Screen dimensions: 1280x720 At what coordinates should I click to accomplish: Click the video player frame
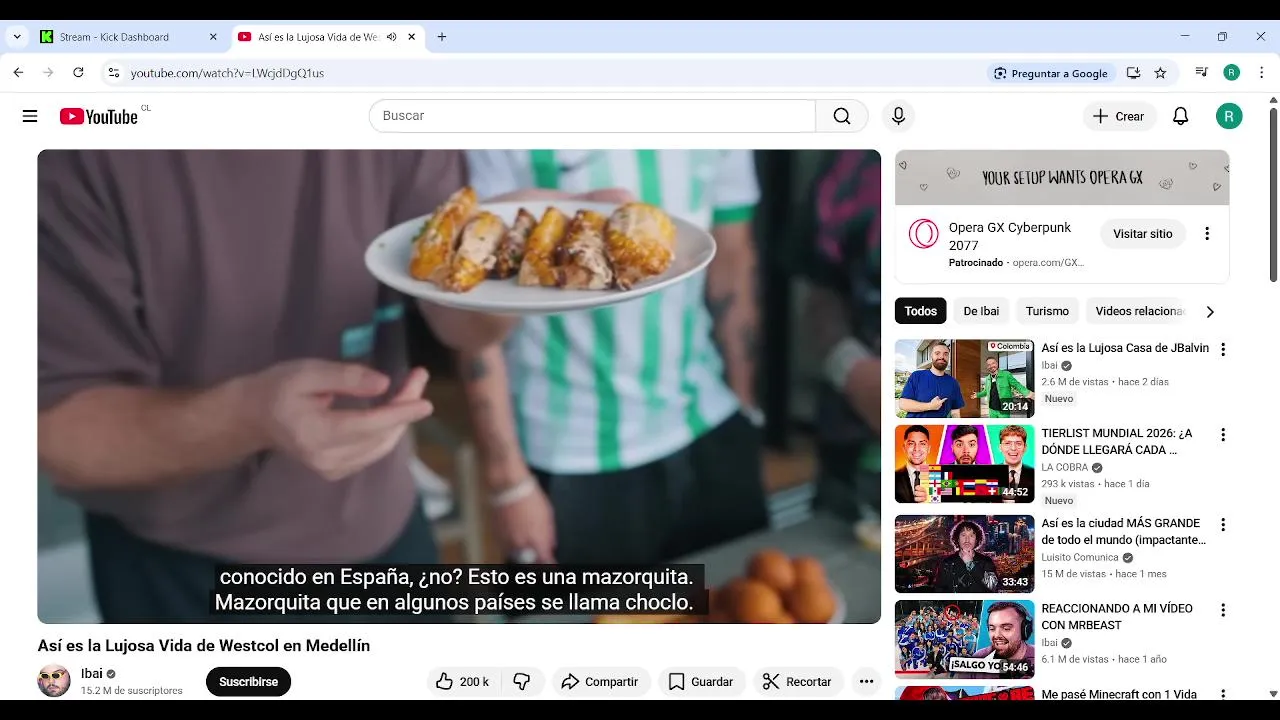coord(459,387)
